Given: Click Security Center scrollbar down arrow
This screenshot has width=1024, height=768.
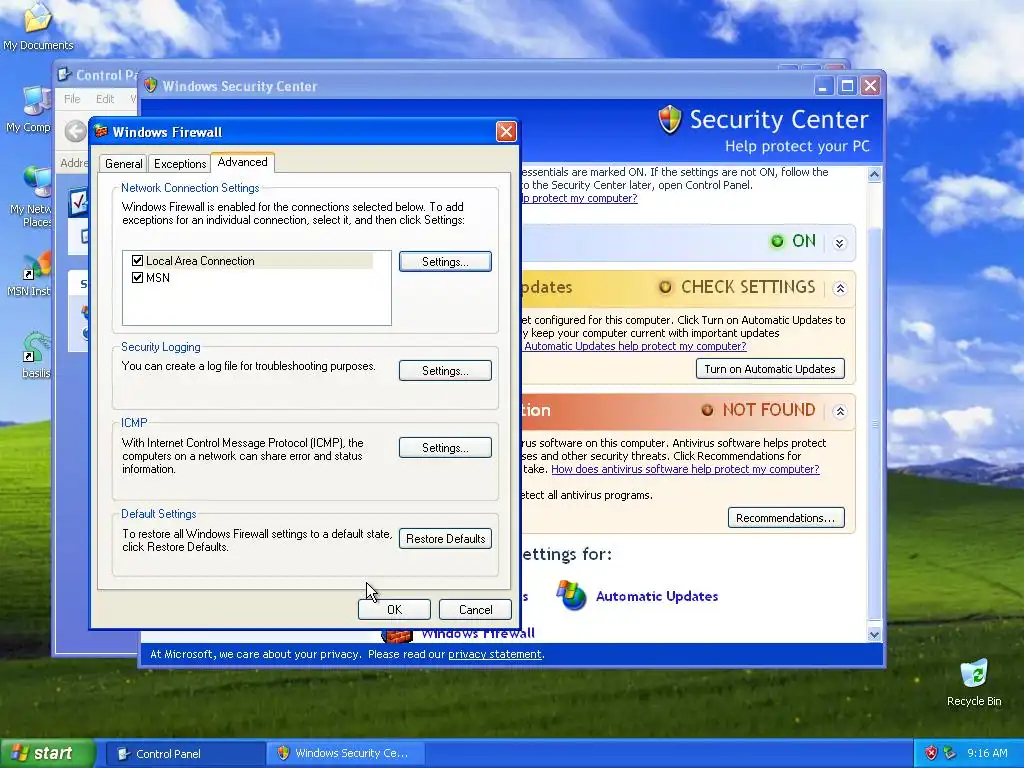Looking at the screenshot, I should click(874, 634).
